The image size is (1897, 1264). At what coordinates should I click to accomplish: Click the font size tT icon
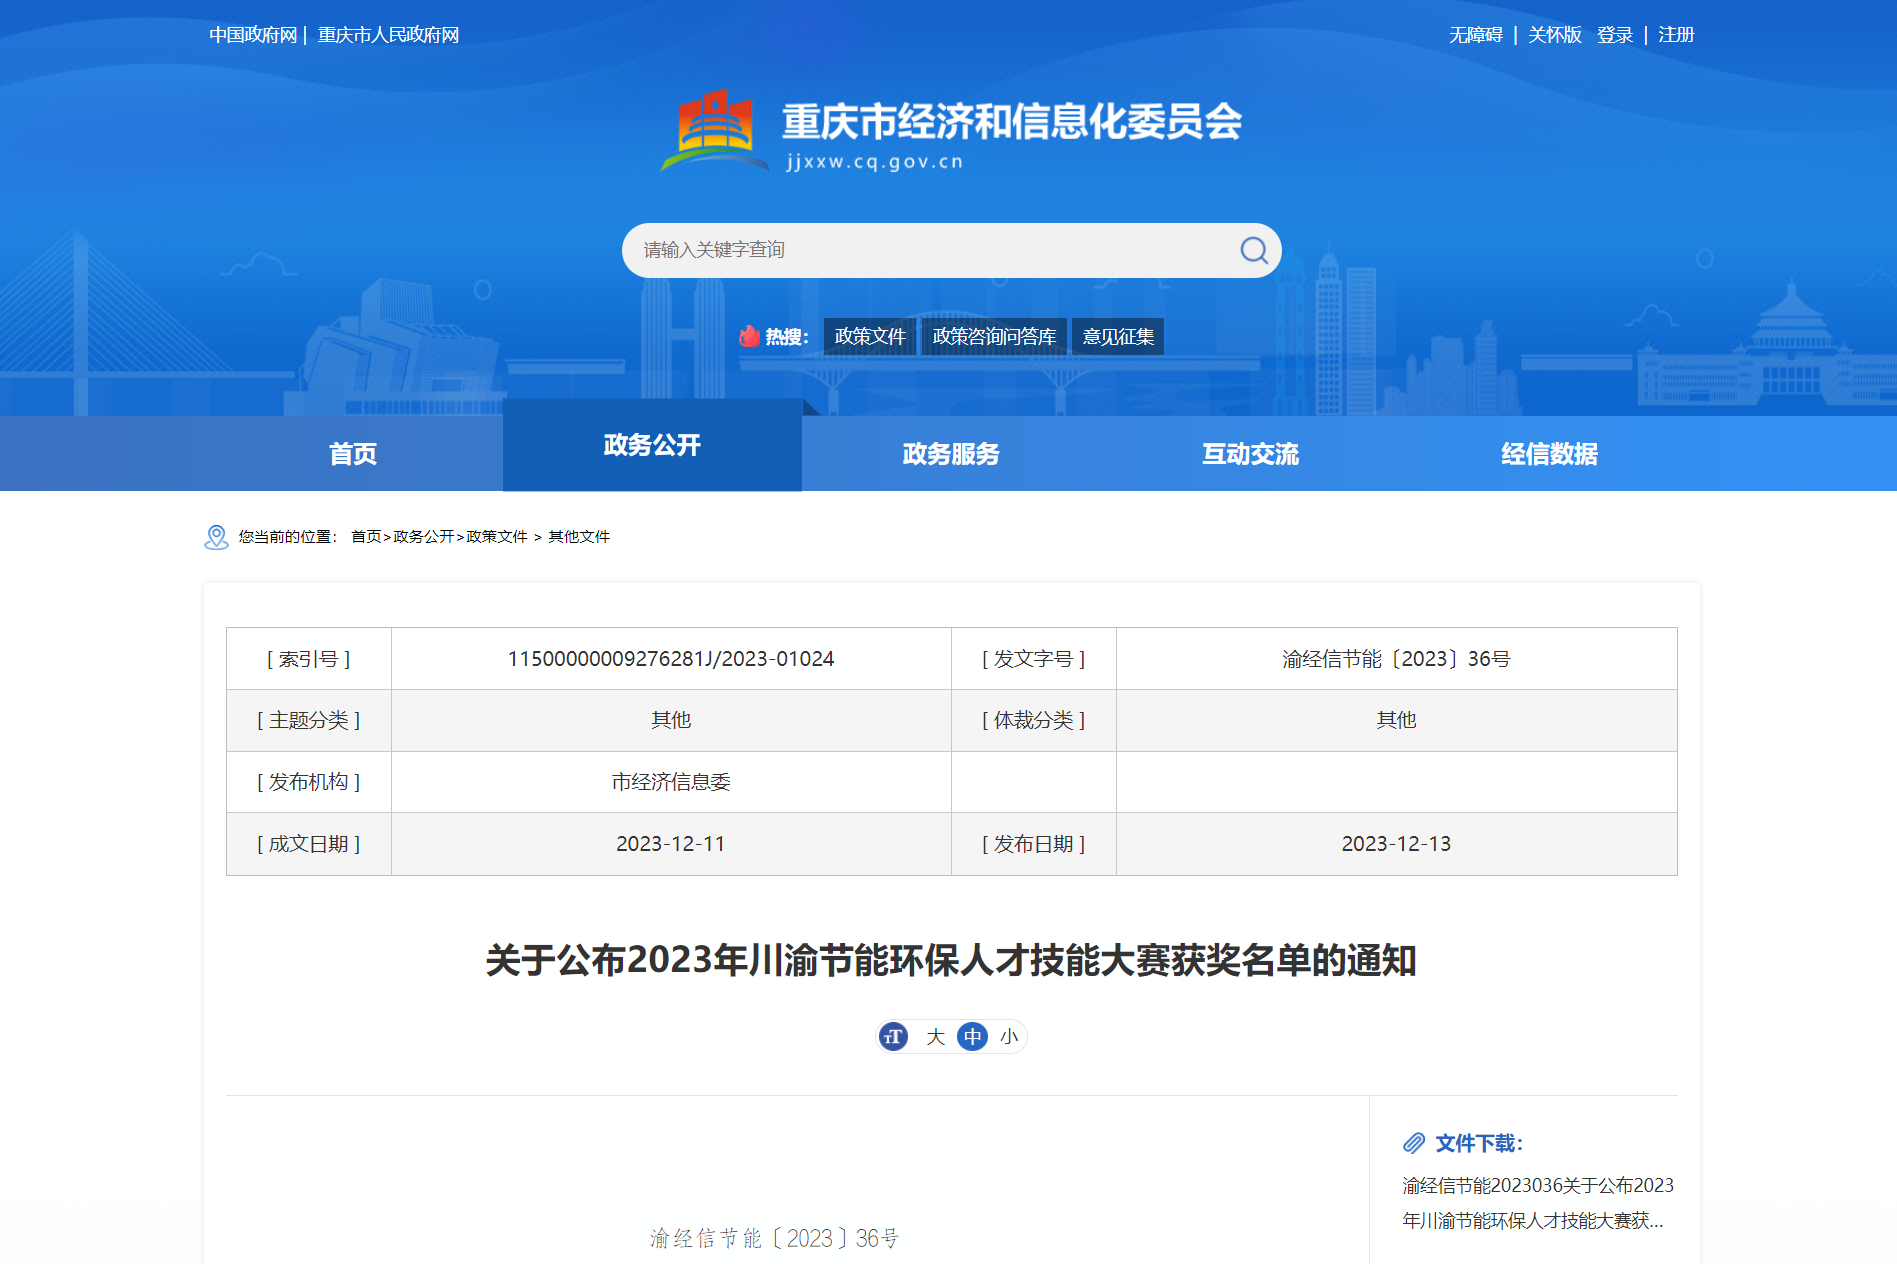(894, 1037)
